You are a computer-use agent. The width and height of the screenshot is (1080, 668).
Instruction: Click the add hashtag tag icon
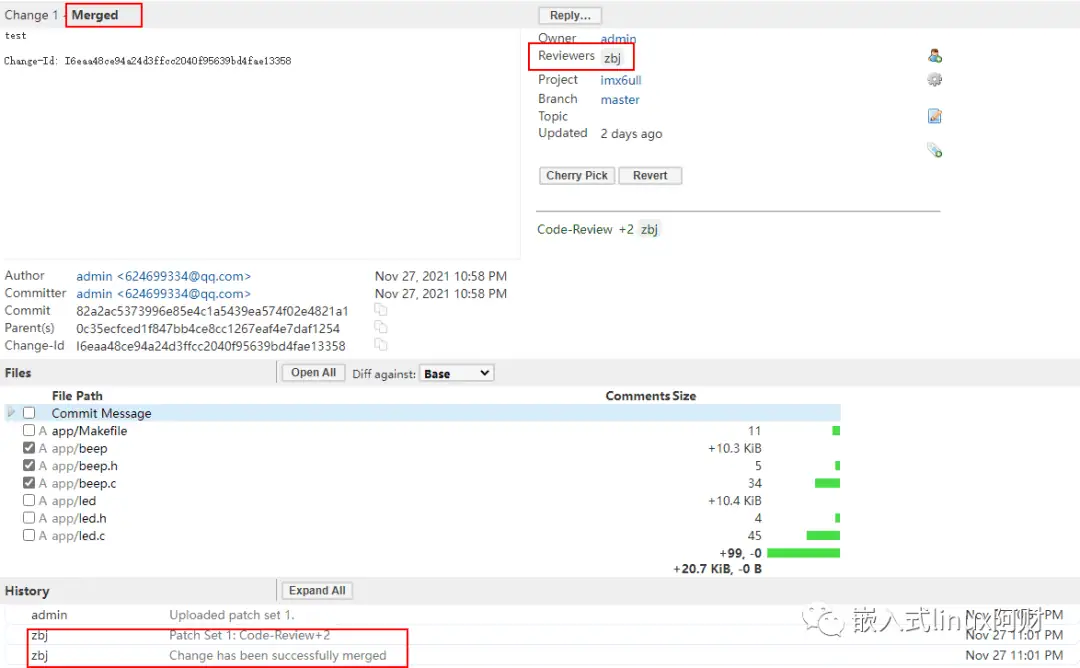point(935,150)
